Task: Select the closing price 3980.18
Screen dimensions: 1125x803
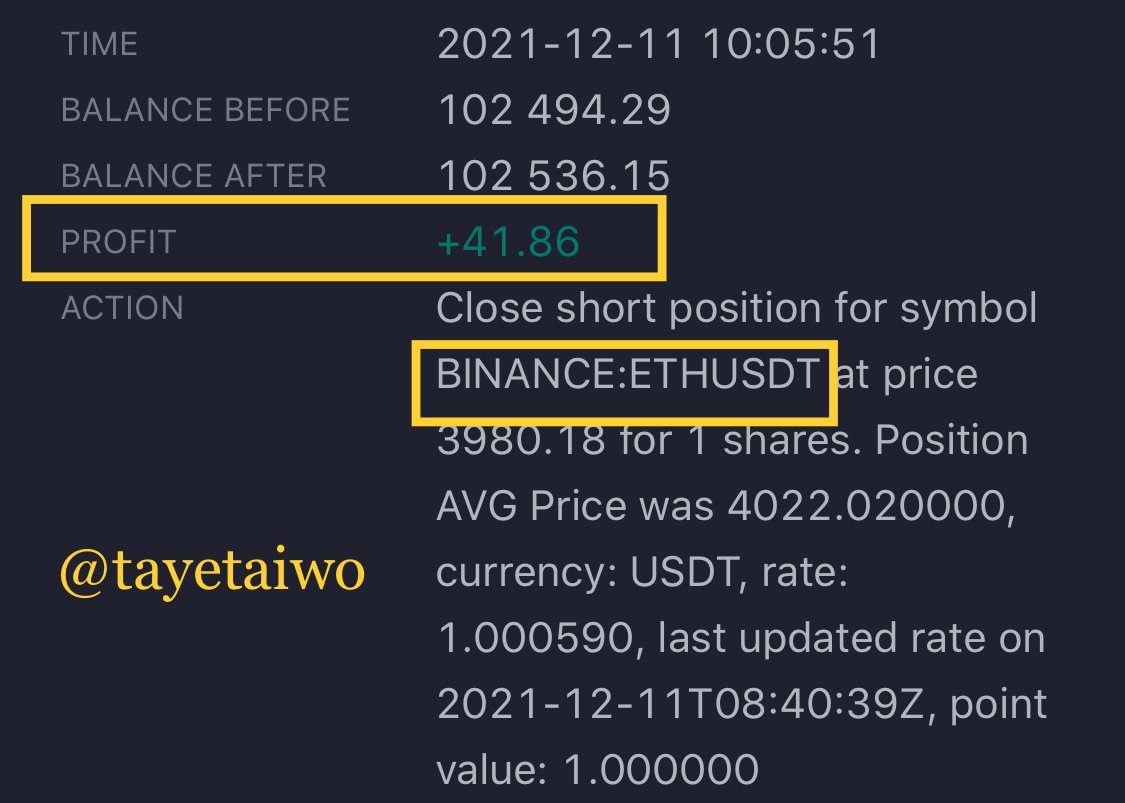Action: click(522, 440)
